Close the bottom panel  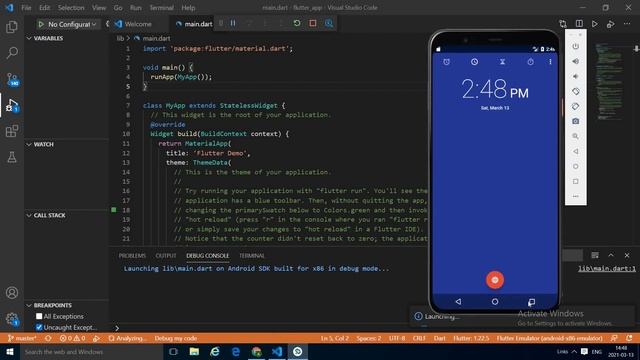[627, 256]
